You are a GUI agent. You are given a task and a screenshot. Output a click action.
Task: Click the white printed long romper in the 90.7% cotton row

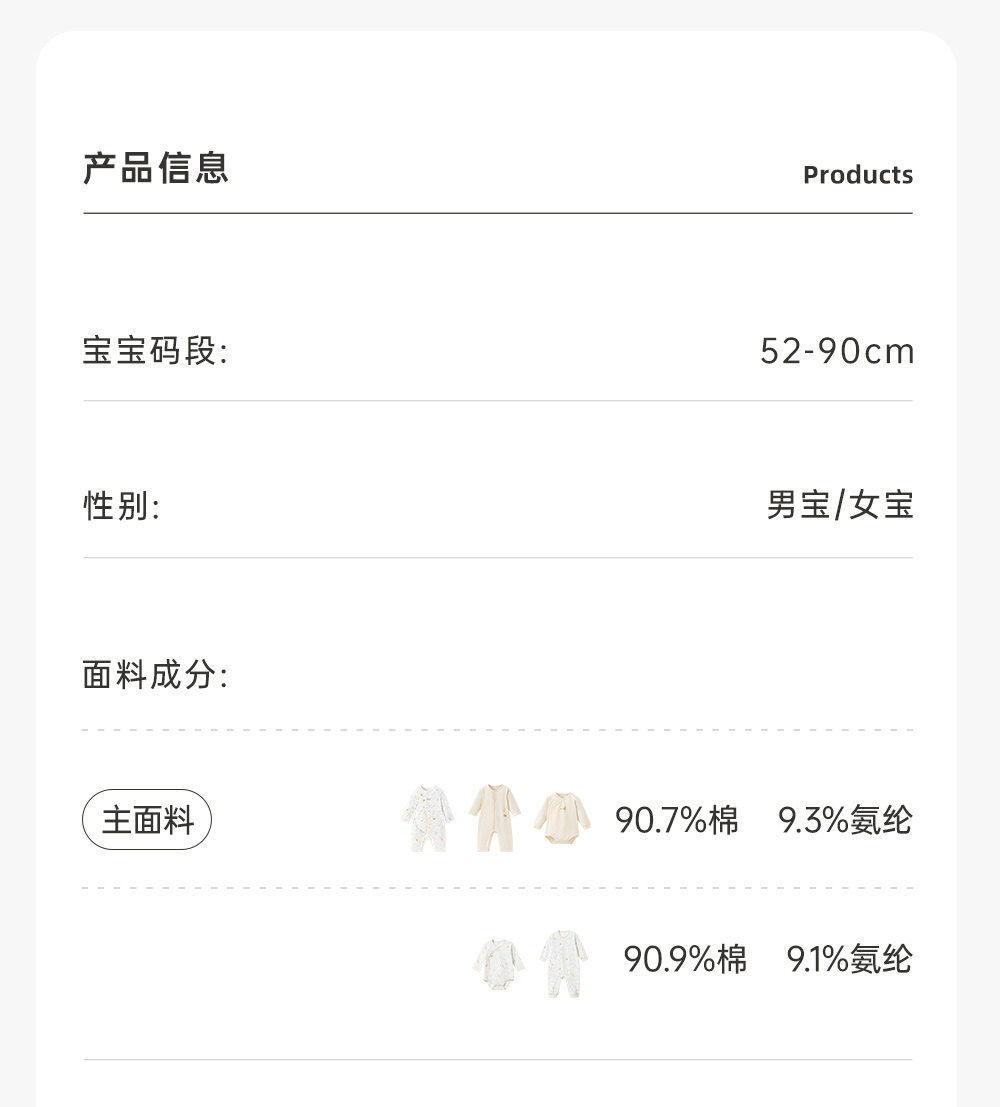(429, 818)
